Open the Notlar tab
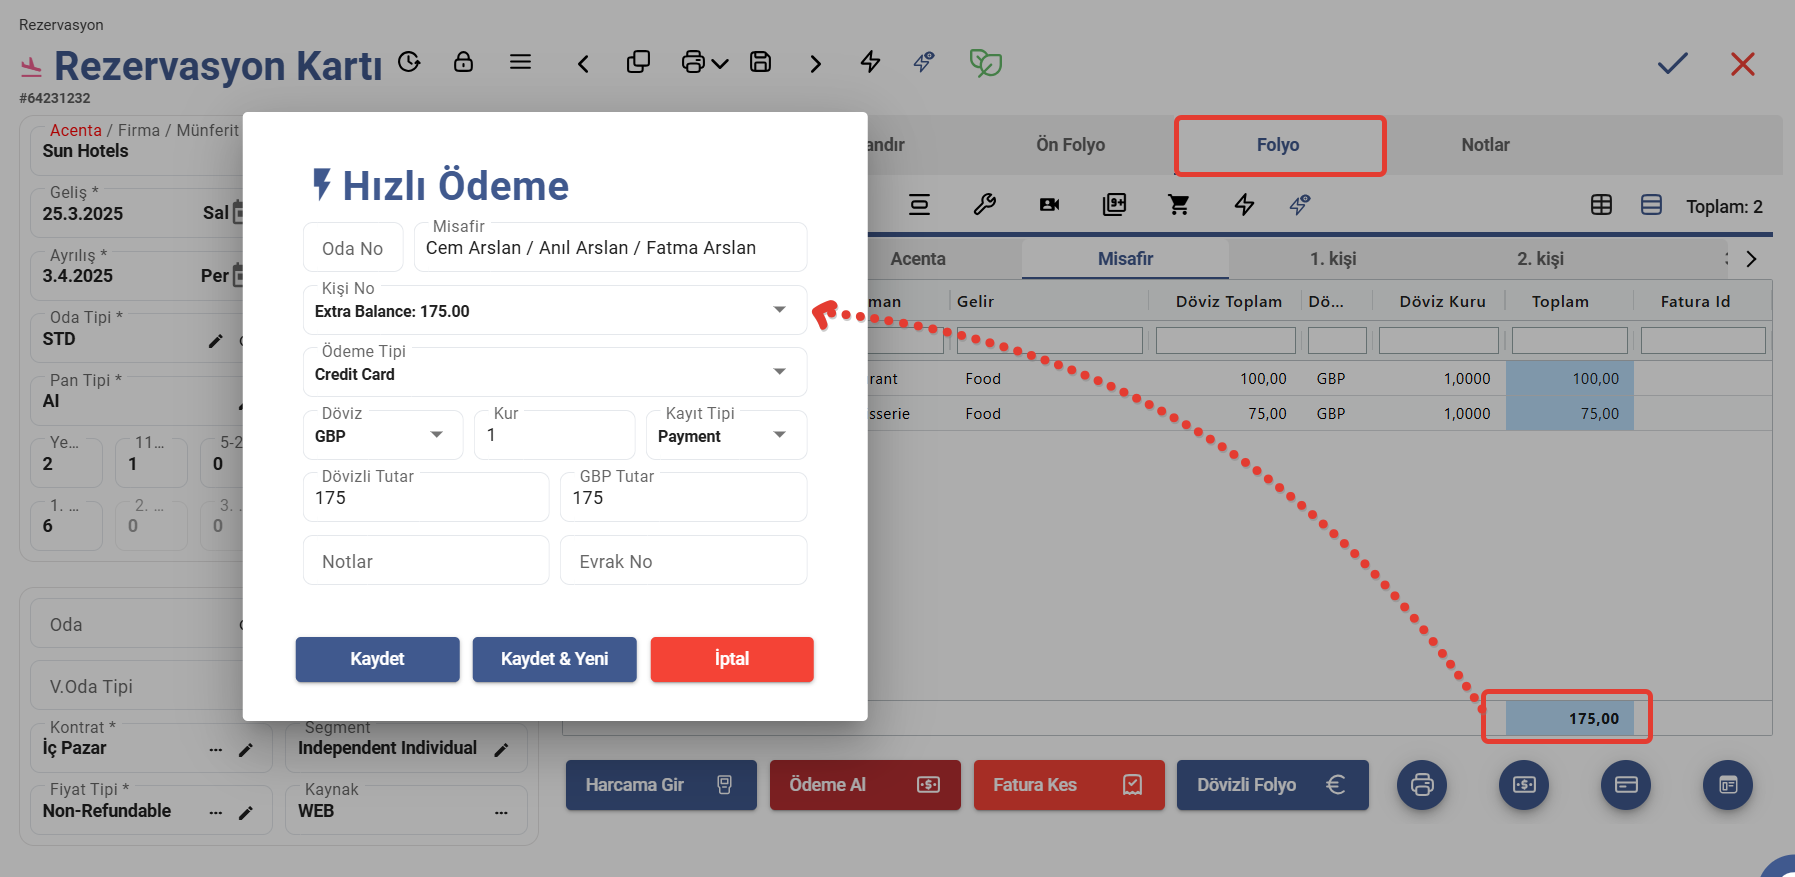The image size is (1795, 877). coord(1485,145)
